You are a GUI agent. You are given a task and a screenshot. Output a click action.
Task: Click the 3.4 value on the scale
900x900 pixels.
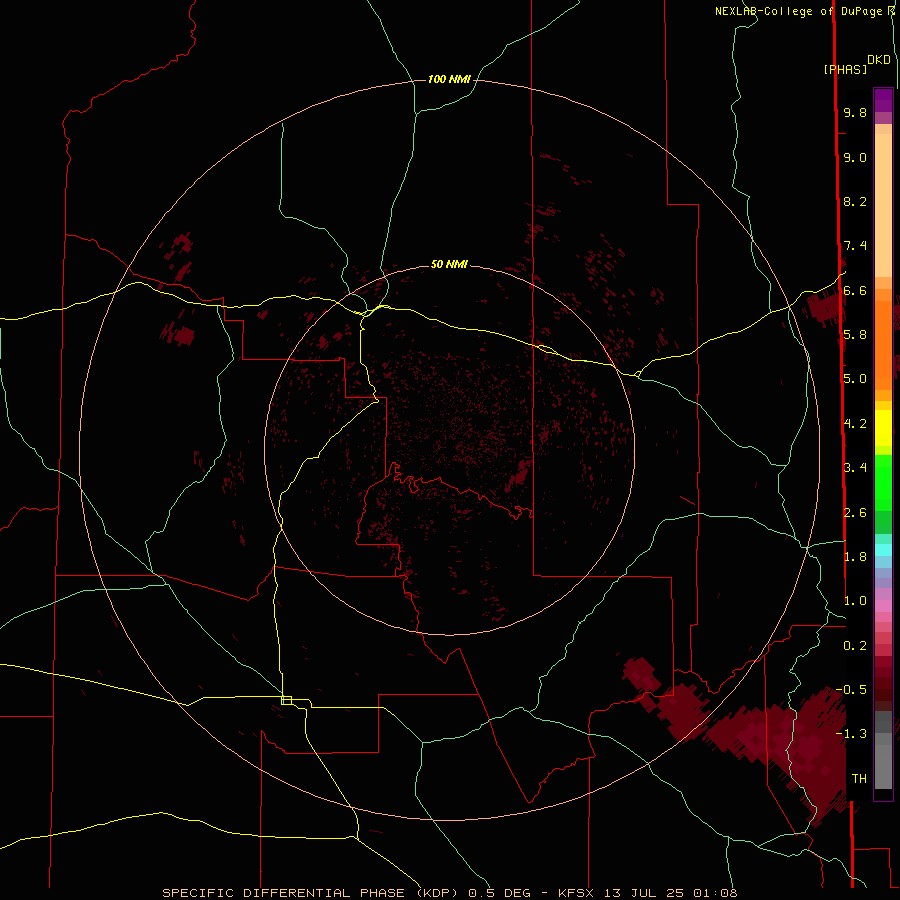[x=855, y=468]
